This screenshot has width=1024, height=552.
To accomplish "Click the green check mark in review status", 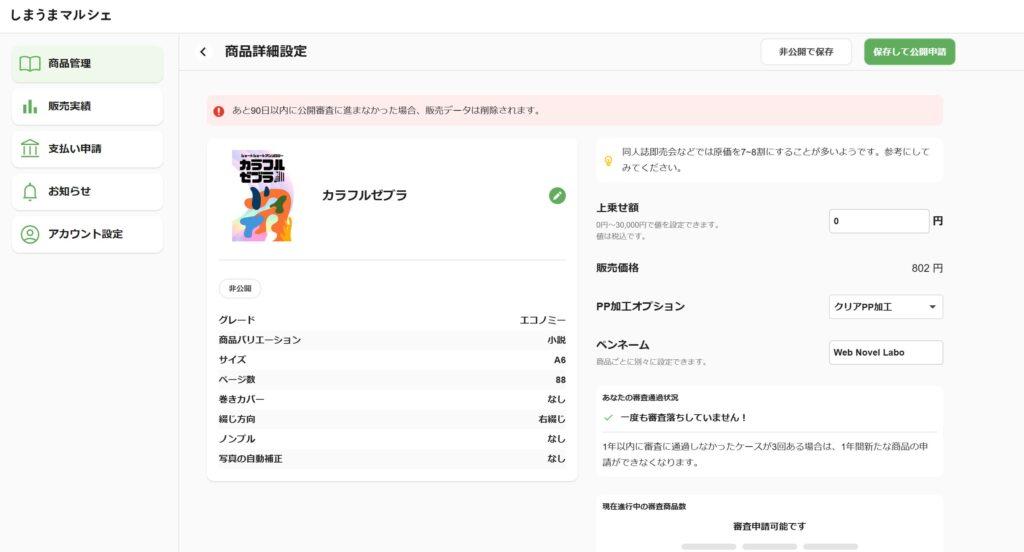I will tap(608, 417).
